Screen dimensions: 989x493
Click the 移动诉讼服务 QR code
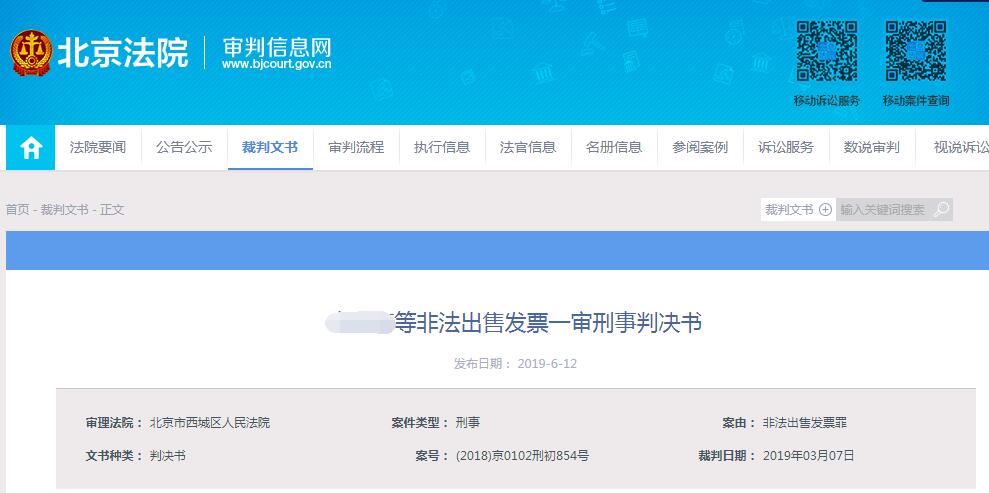pyautogui.click(x=826, y=52)
